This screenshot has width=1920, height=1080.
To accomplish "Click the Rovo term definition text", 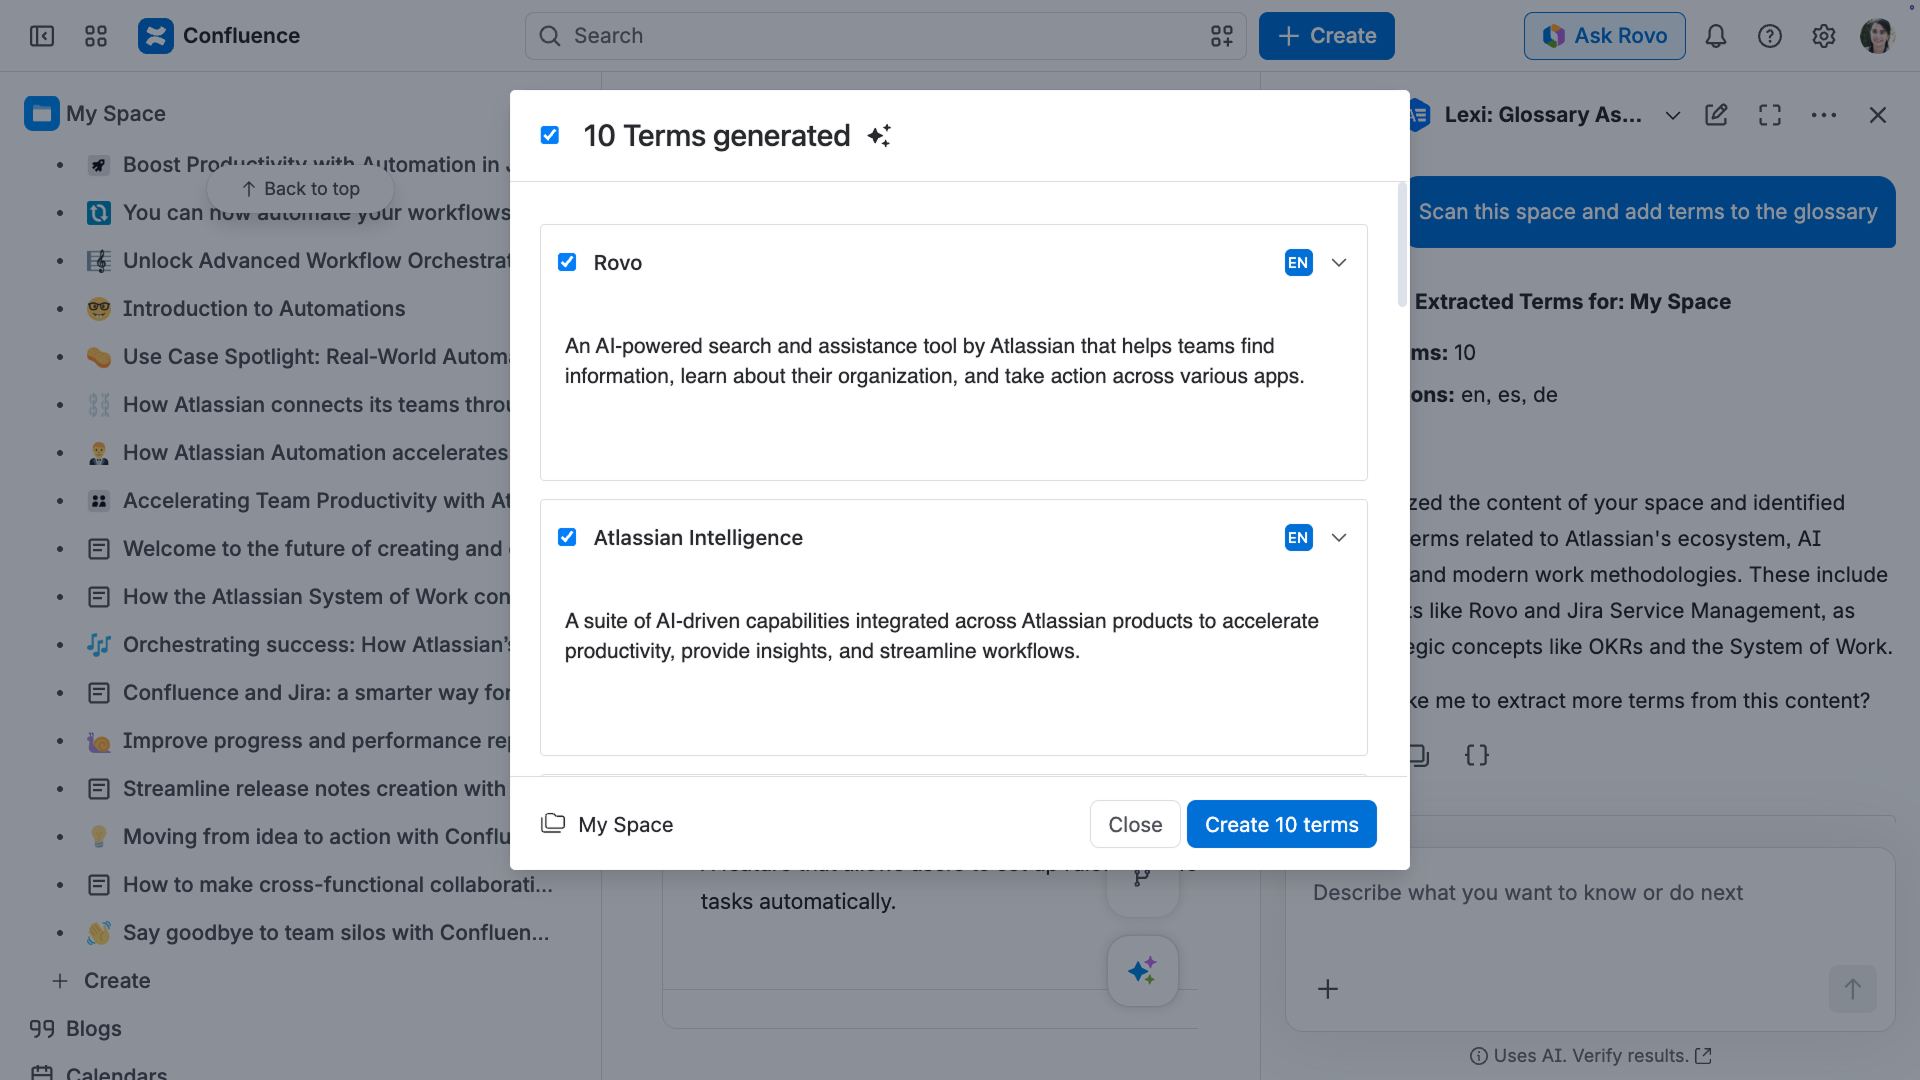I will pos(935,361).
